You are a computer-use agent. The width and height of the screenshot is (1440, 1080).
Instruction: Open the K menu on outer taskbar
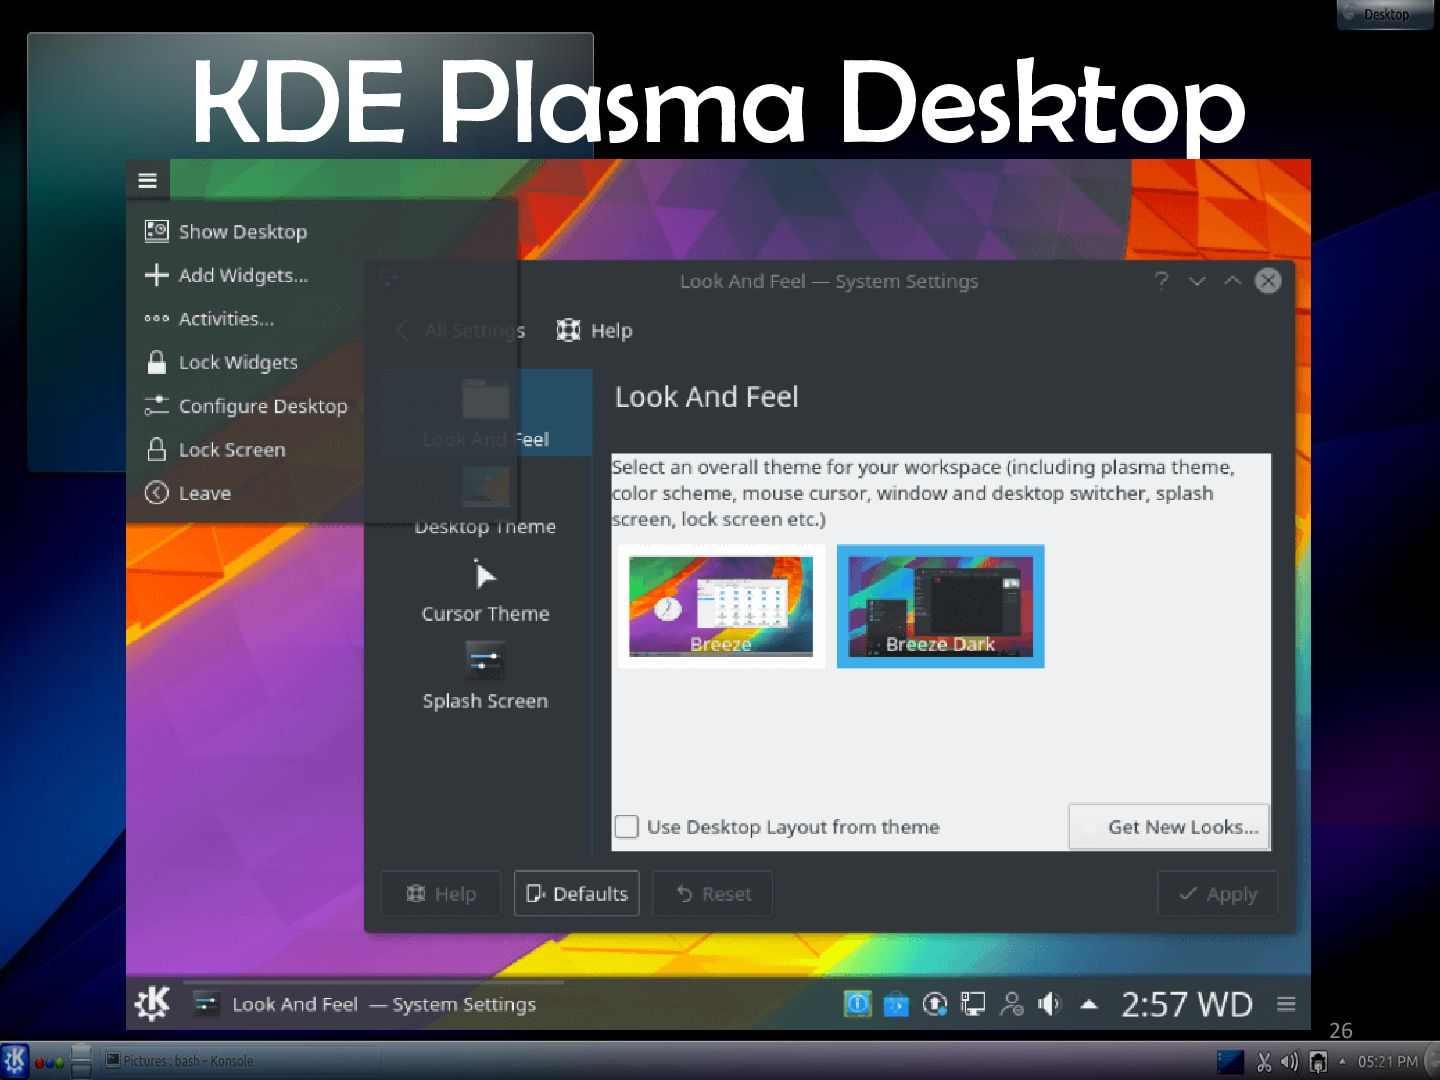(x=15, y=1060)
